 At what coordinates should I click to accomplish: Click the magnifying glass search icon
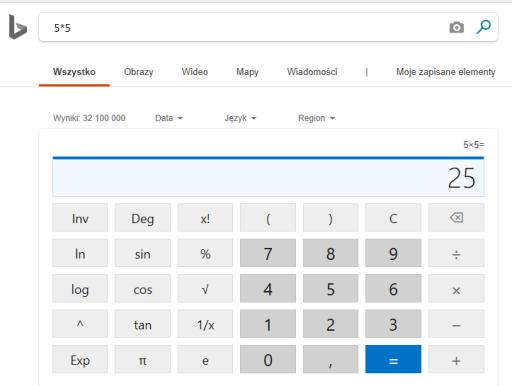483,27
